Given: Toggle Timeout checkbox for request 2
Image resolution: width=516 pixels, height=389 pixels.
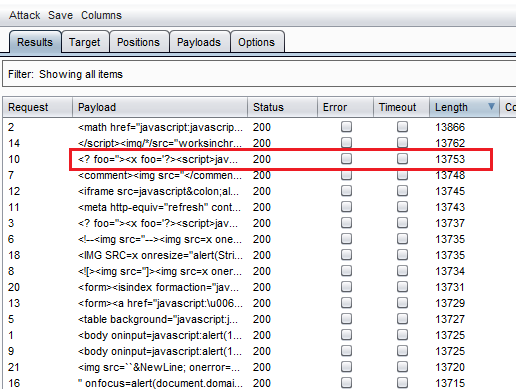Looking at the screenshot, I should 402,127.
